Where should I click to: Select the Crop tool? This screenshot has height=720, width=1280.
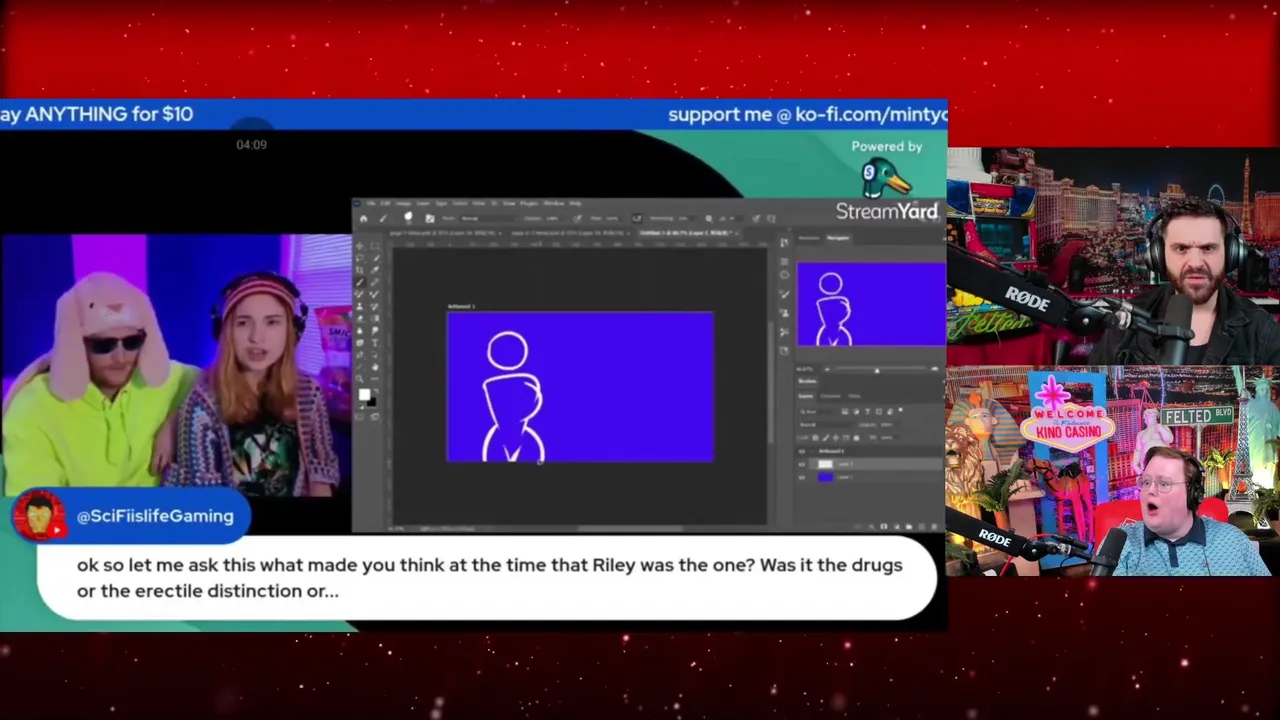pos(360,270)
